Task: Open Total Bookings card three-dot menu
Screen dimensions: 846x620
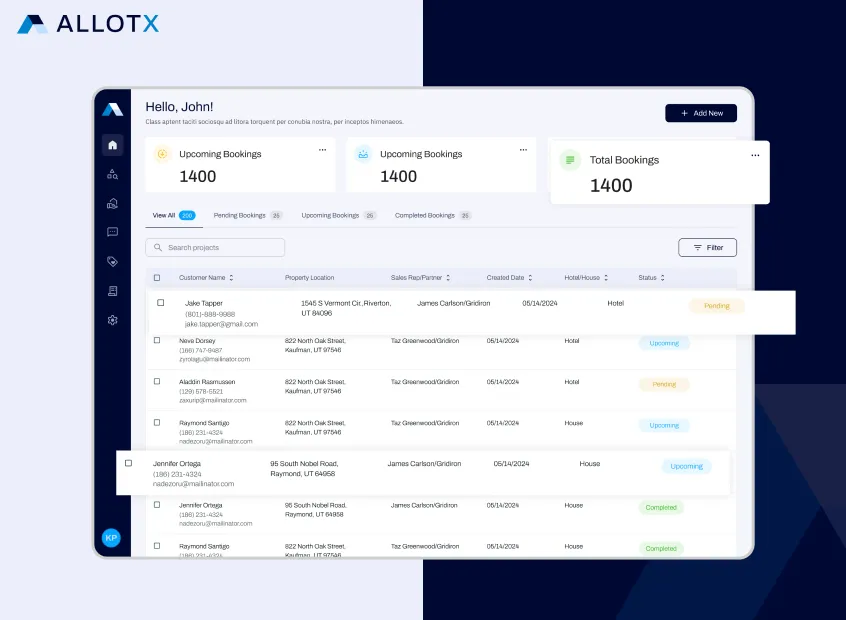Action: point(755,155)
